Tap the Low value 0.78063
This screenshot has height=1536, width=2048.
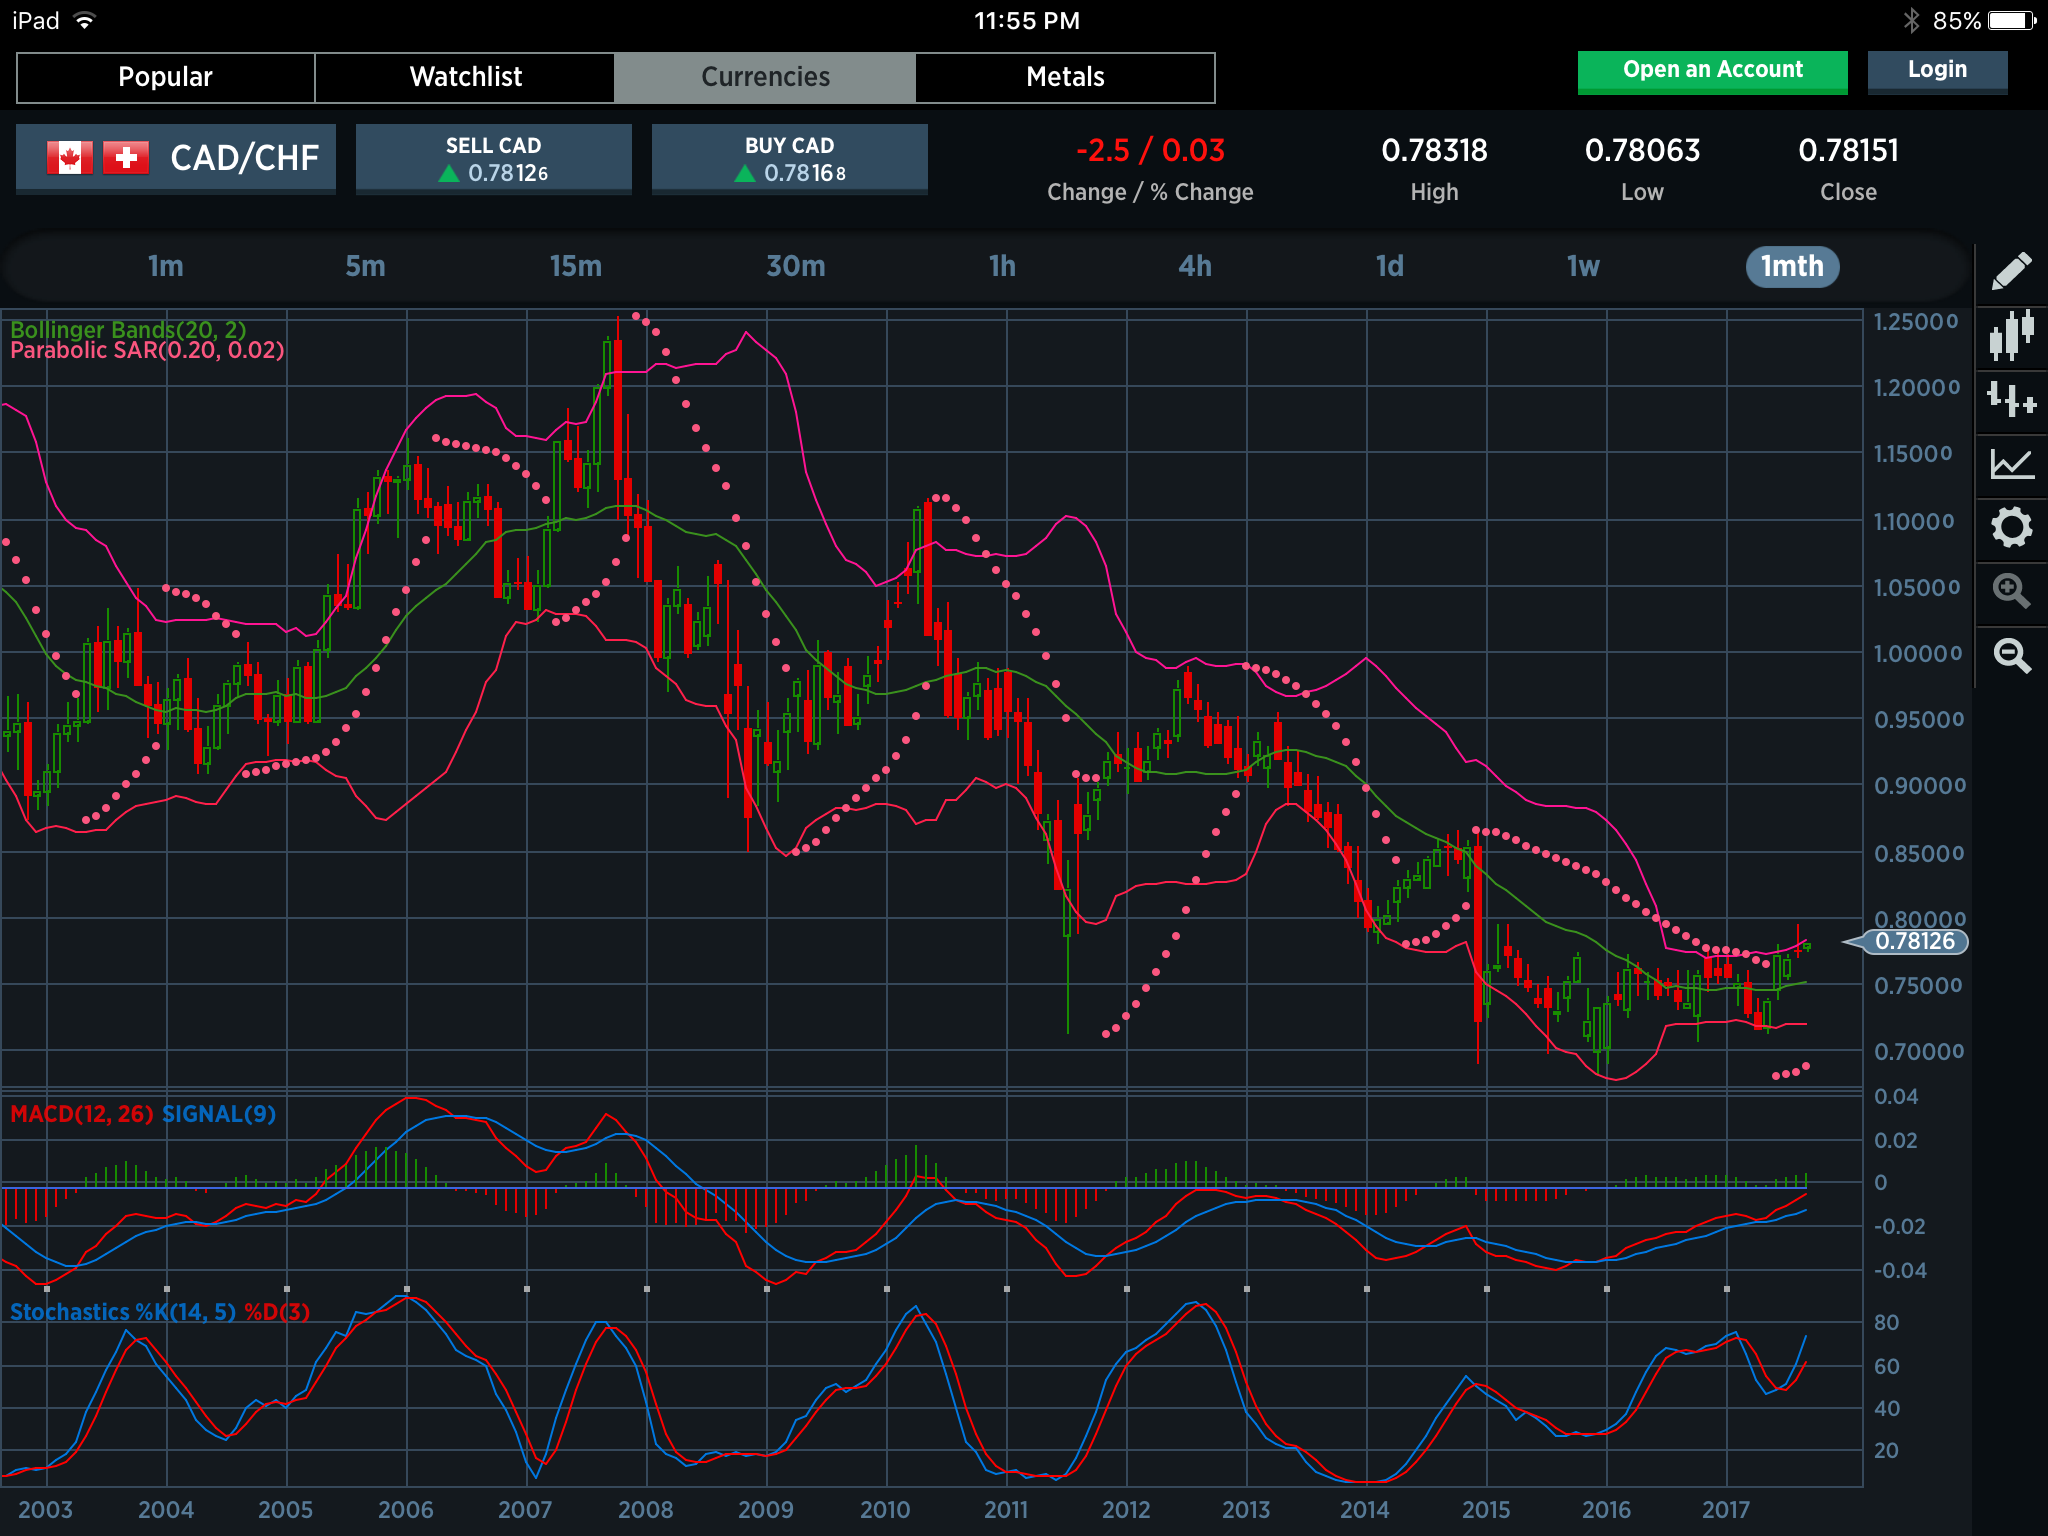click(1642, 151)
